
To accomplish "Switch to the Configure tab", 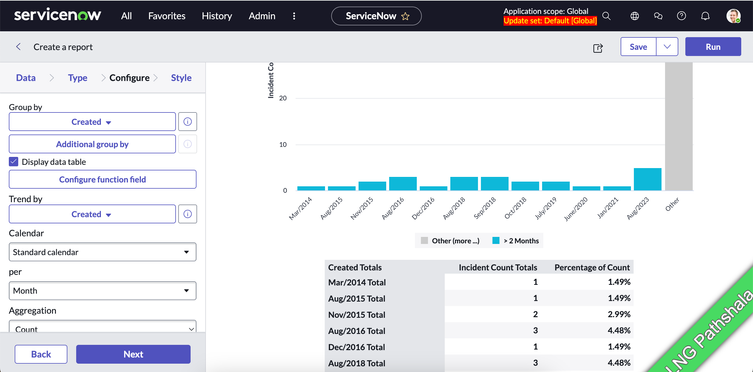I will pos(130,78).
